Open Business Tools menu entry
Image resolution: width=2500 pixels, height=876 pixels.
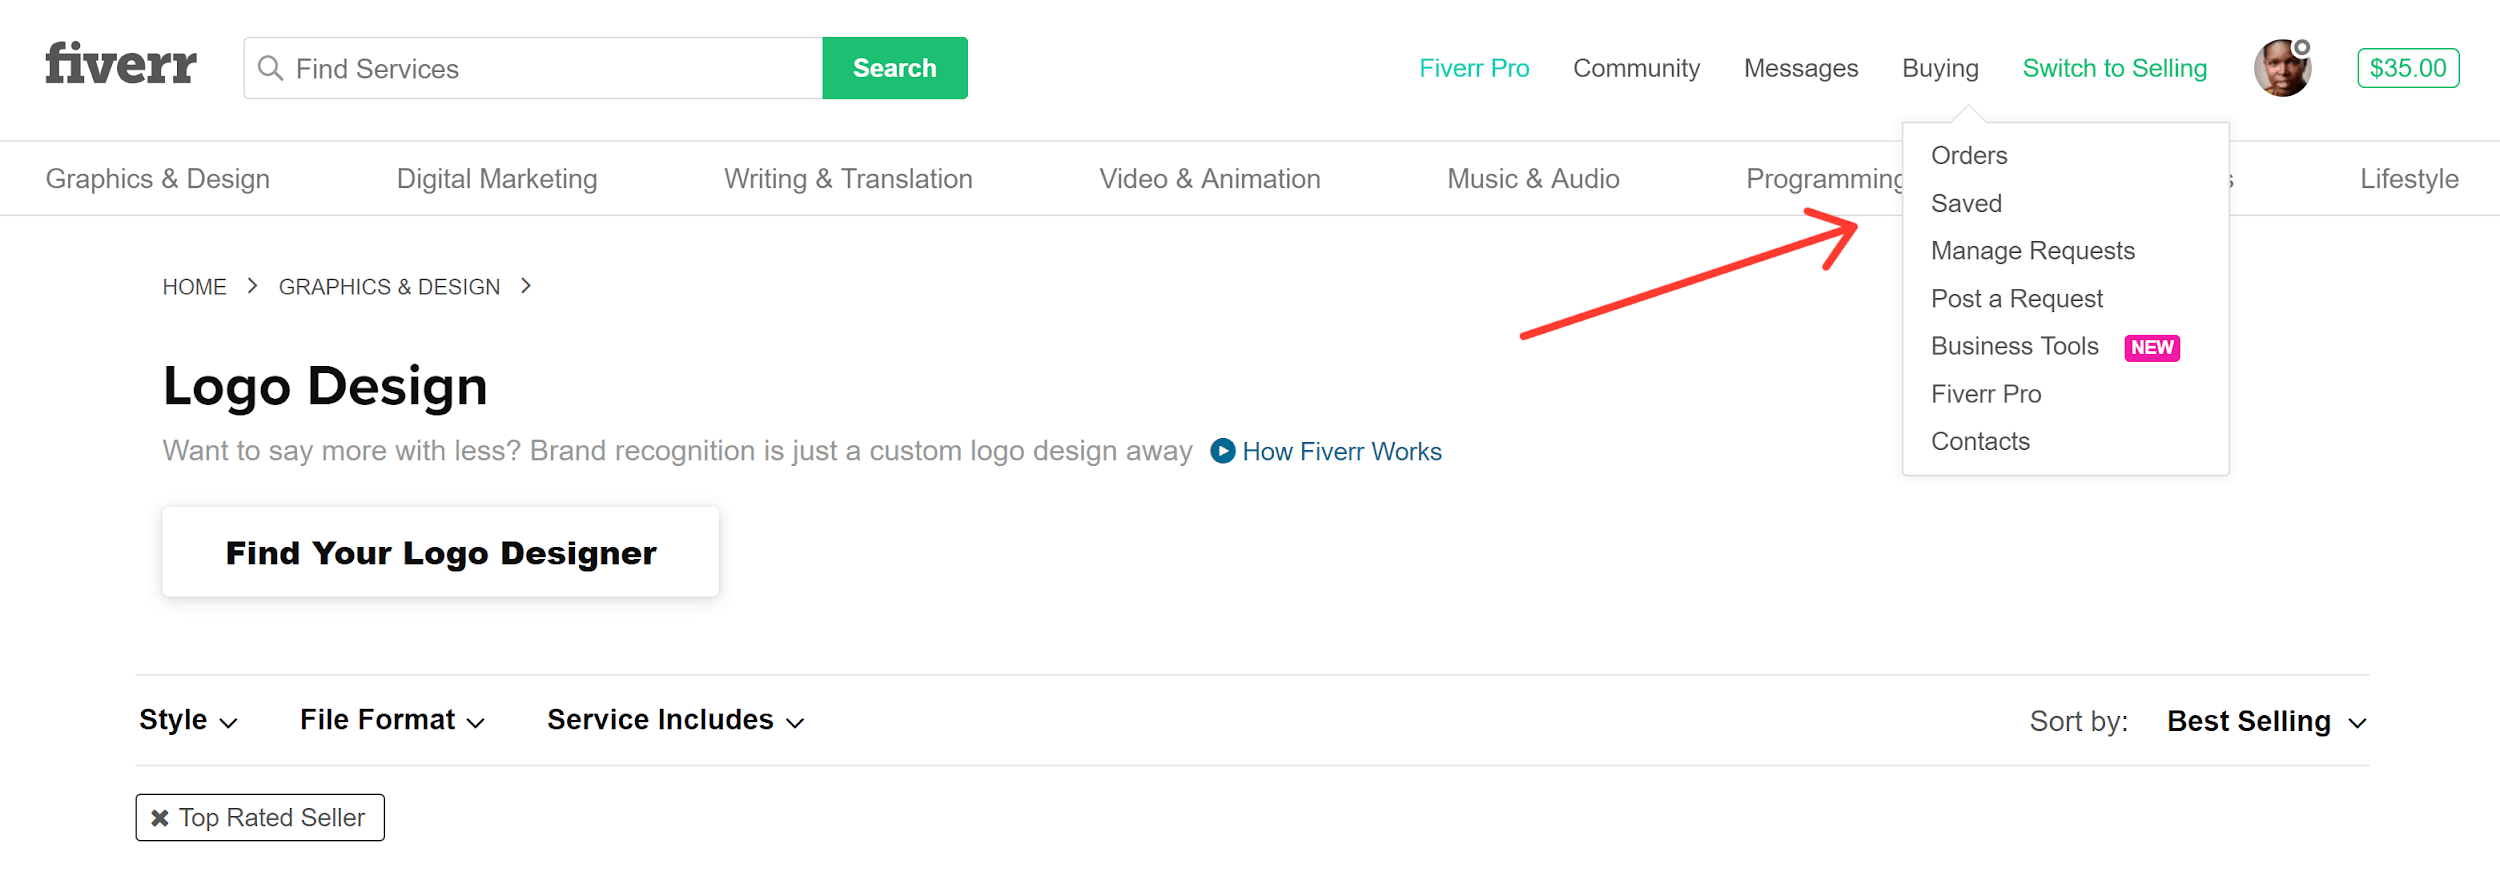click(2014, 346)
